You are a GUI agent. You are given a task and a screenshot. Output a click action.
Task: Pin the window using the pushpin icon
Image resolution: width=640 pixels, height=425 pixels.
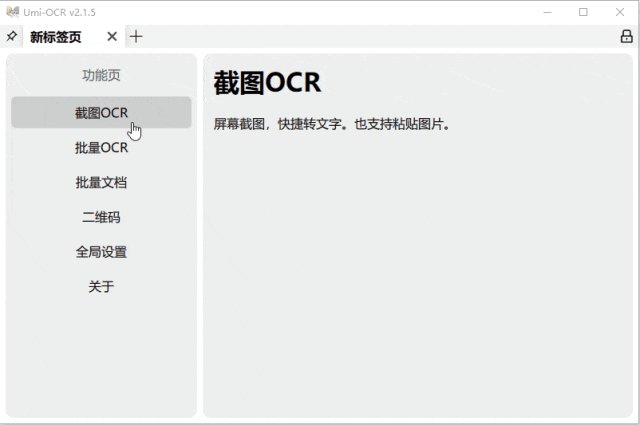click(x=11, y=36)
